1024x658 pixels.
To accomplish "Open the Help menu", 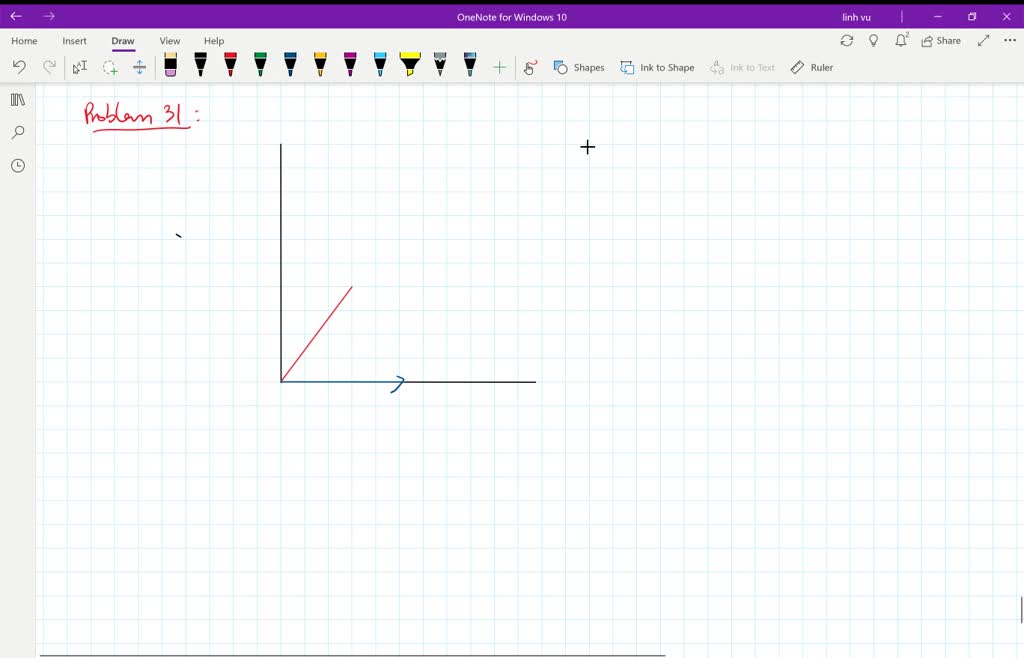I will (x=214, y=40).
